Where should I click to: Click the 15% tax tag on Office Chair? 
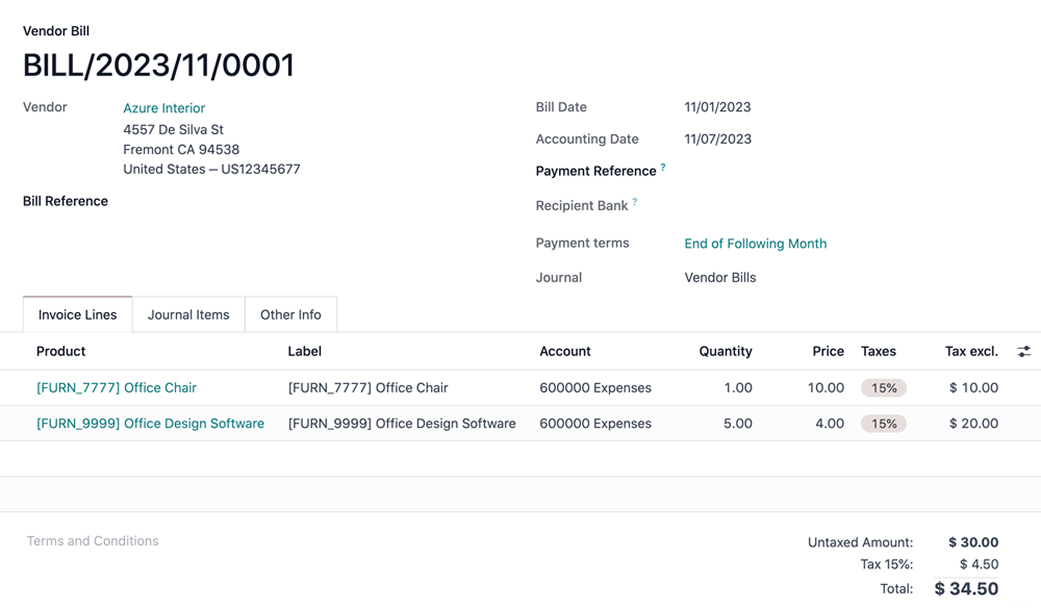click(883, 388)
